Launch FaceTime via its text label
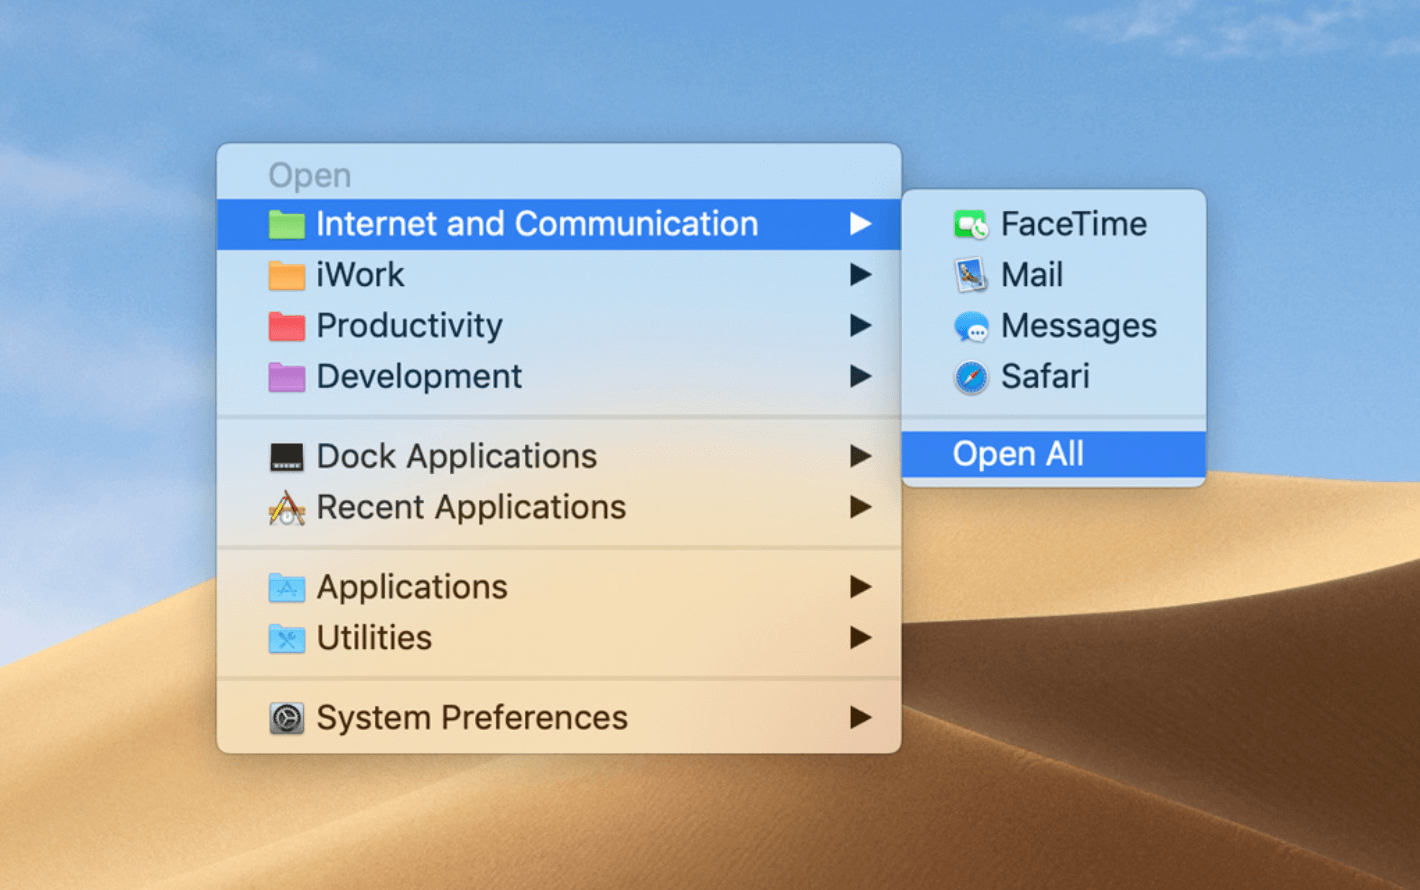 1074,224
